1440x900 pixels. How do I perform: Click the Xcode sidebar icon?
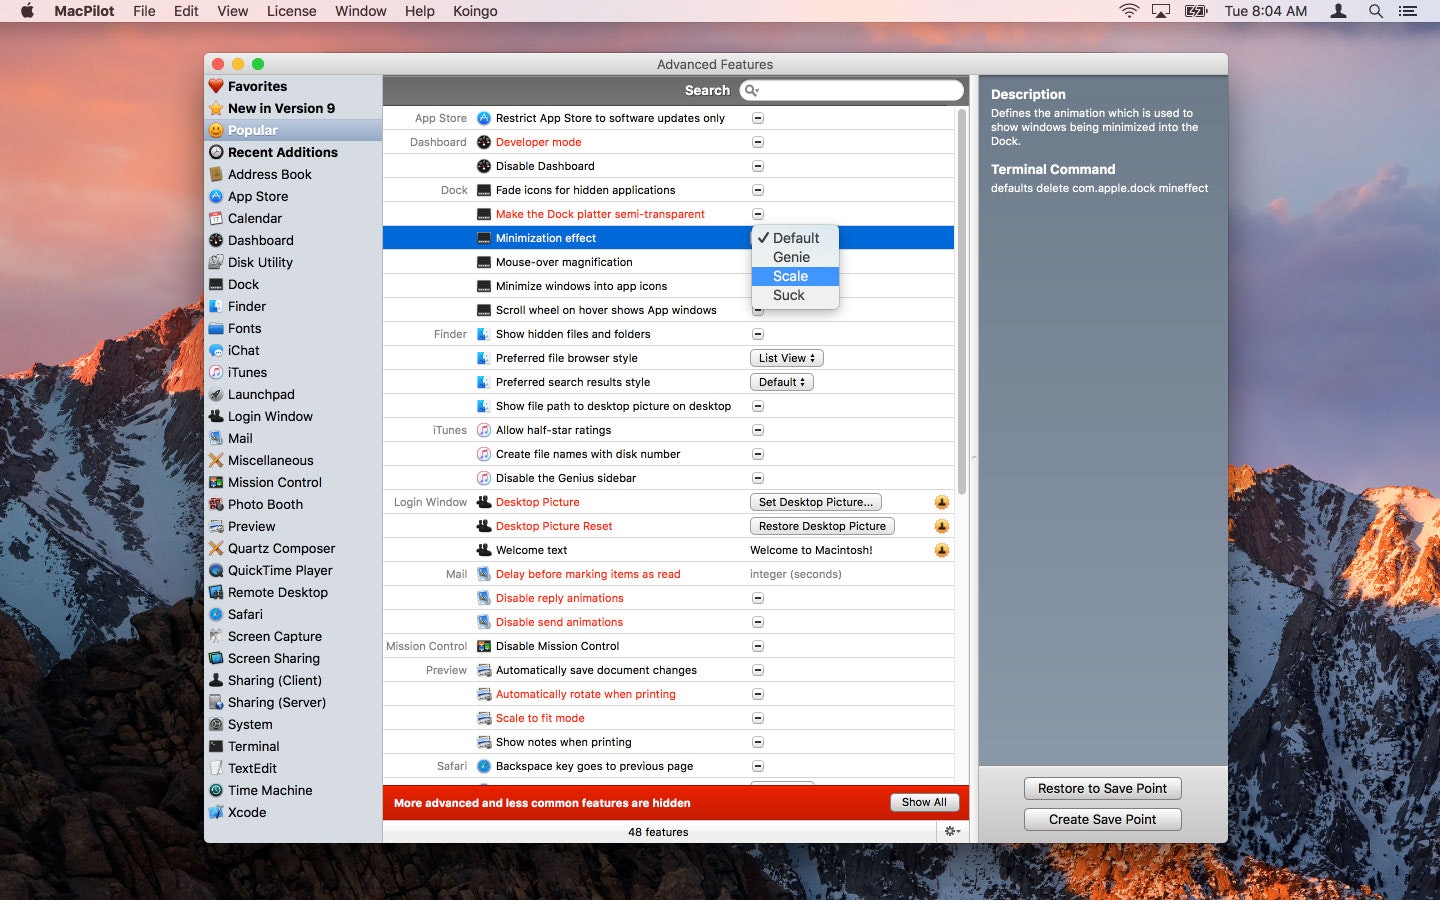[217, 812]
